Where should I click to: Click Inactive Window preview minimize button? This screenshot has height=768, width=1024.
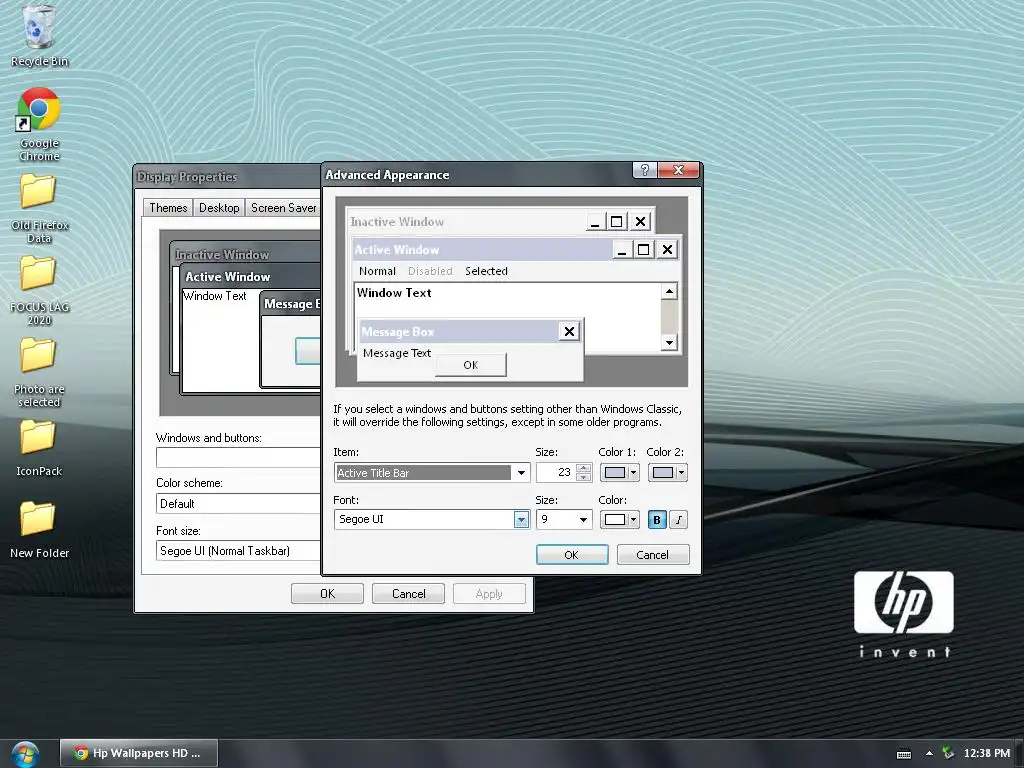(x=595, y=222)
